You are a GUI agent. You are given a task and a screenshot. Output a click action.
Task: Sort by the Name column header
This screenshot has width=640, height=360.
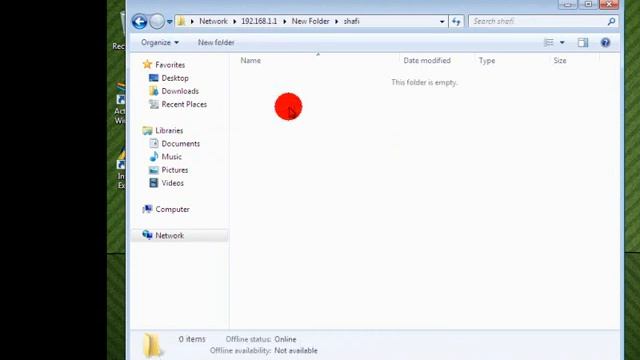(251, 60)
